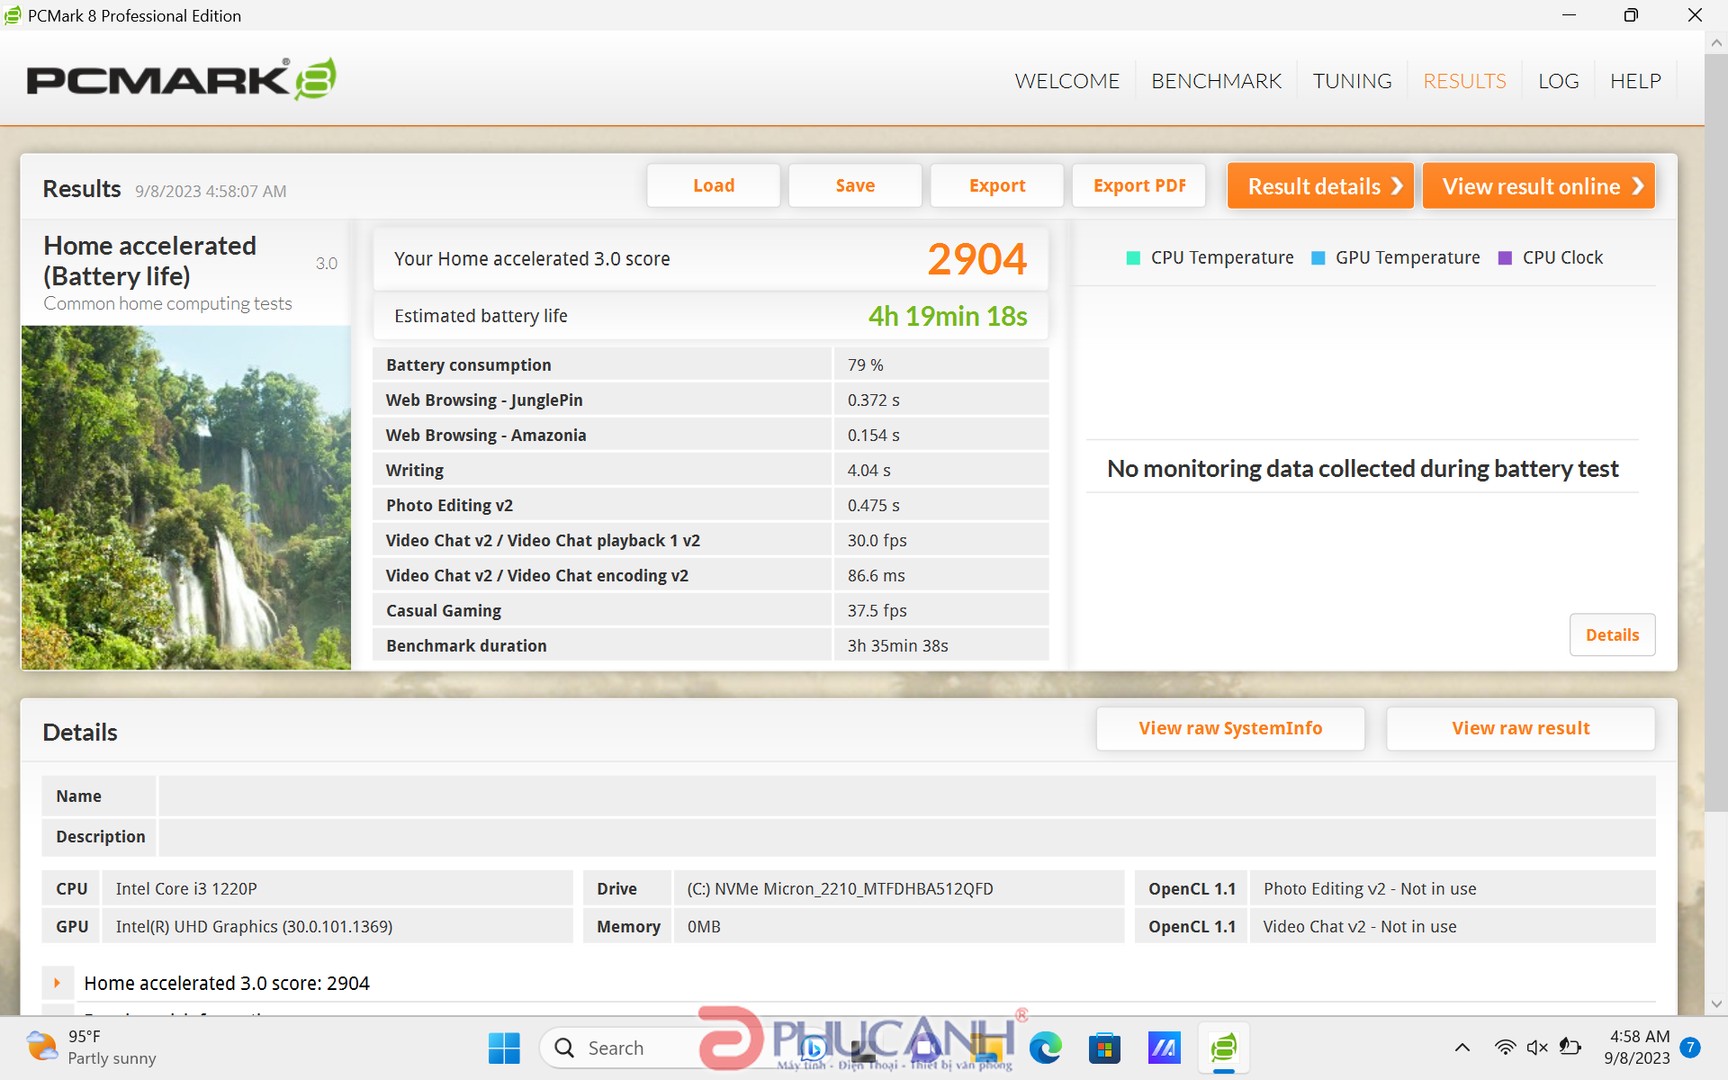This screenshot has width=1728, height=1080.
Task: Click the Load results button
Action: (713, 186)
